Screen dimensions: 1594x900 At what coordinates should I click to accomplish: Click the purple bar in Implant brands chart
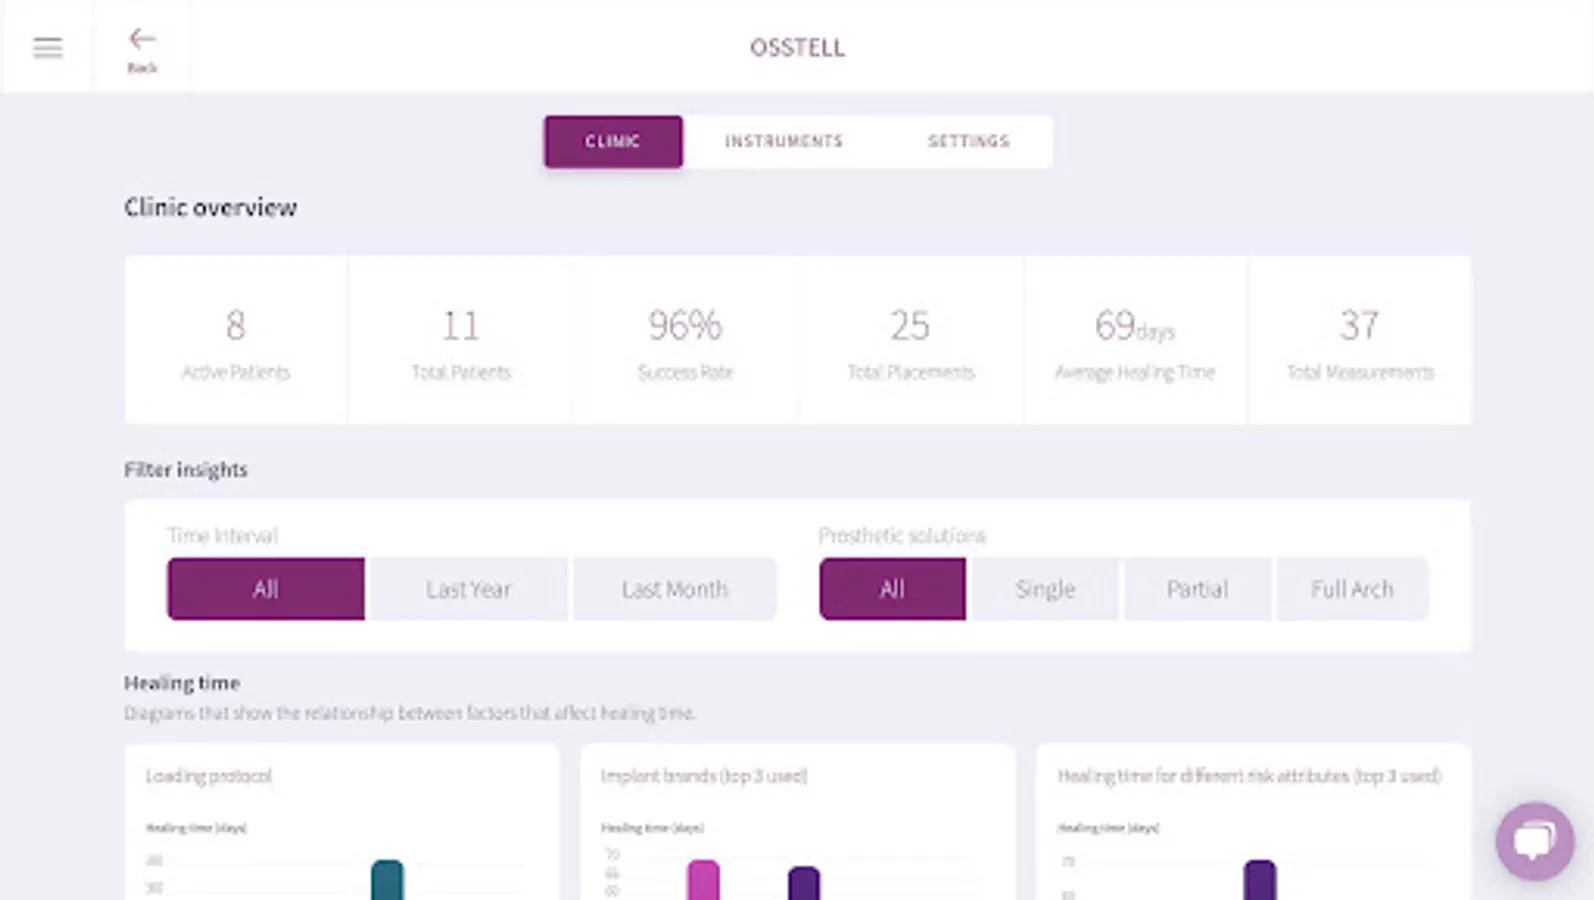click(x=804, y=883)
